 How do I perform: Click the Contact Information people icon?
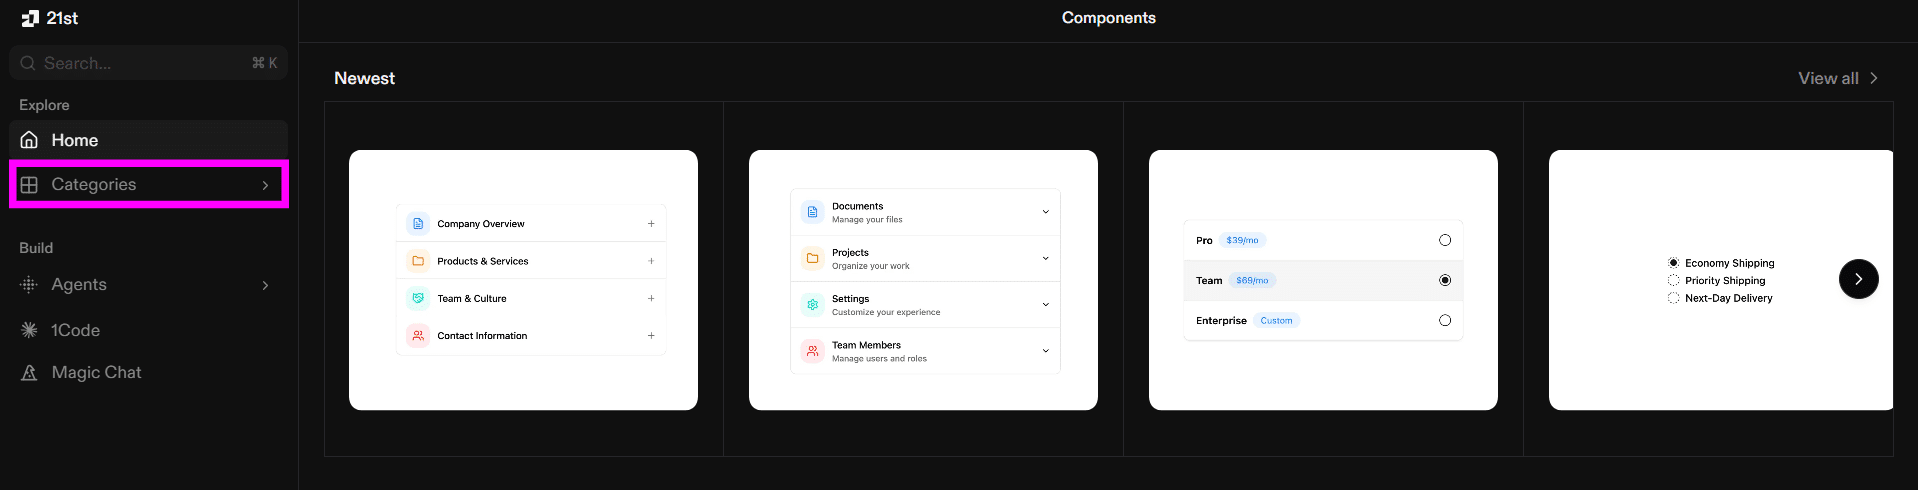coord(418,336)
